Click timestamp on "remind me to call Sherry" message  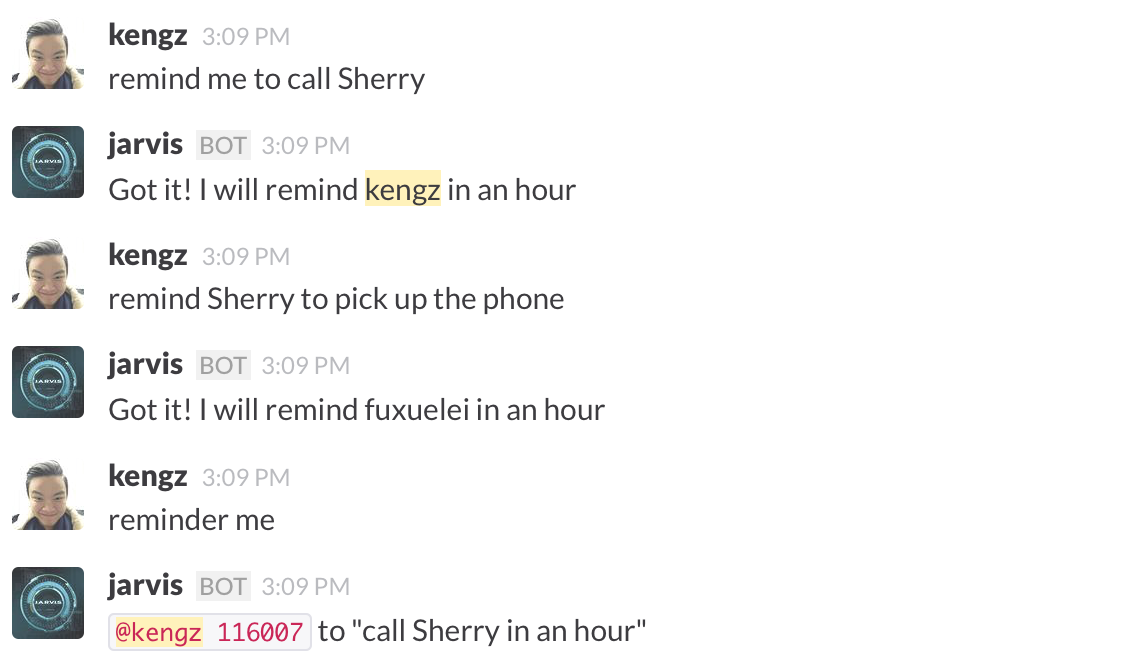point(246,37)
